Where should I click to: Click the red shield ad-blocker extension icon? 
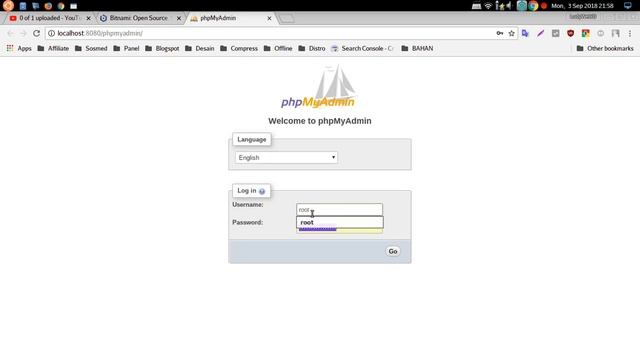point(570,33)
